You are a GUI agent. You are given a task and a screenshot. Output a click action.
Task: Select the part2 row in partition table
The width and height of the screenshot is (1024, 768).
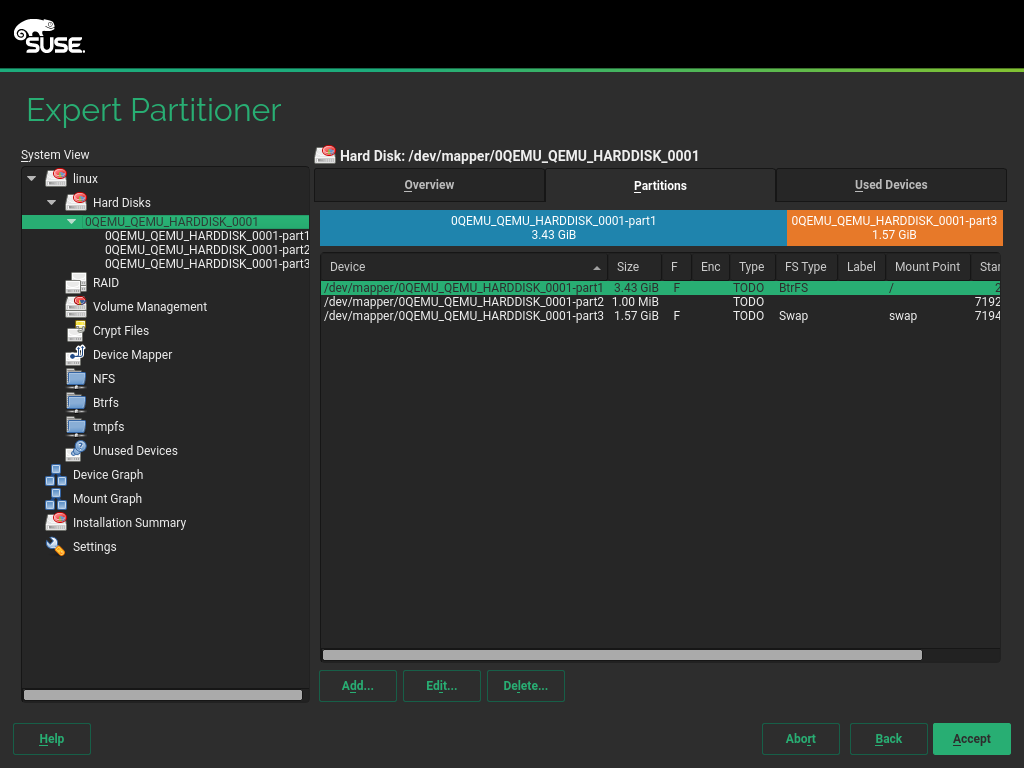tap(463, 302)
